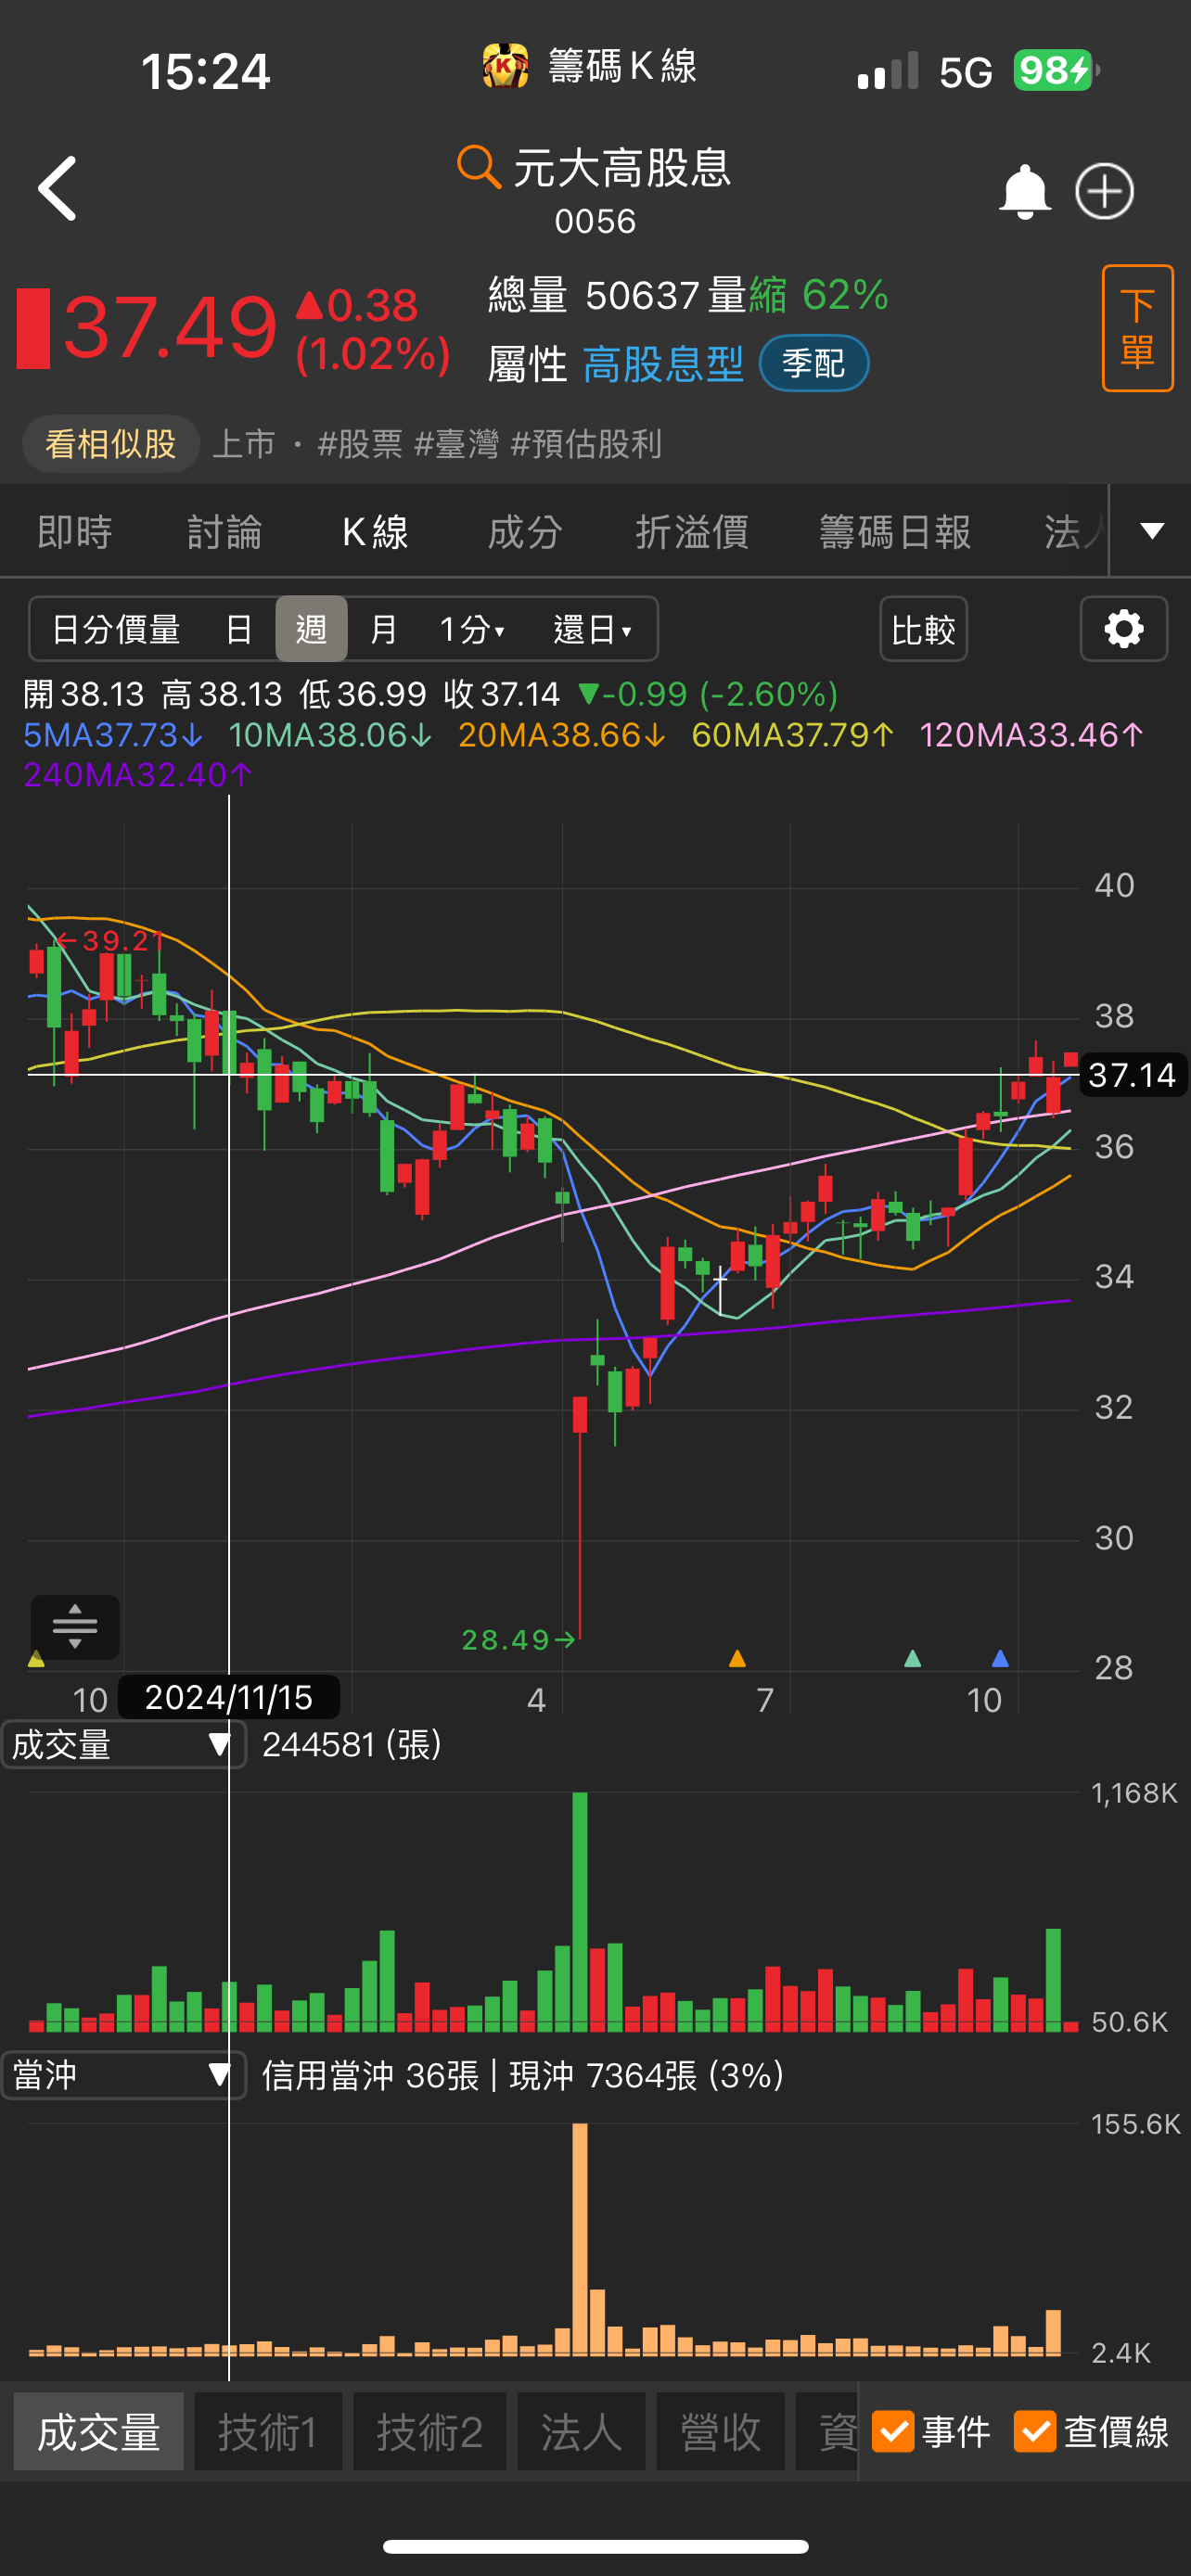Tap the 2024/11/15 crosshair date label

pos(229,1697)
